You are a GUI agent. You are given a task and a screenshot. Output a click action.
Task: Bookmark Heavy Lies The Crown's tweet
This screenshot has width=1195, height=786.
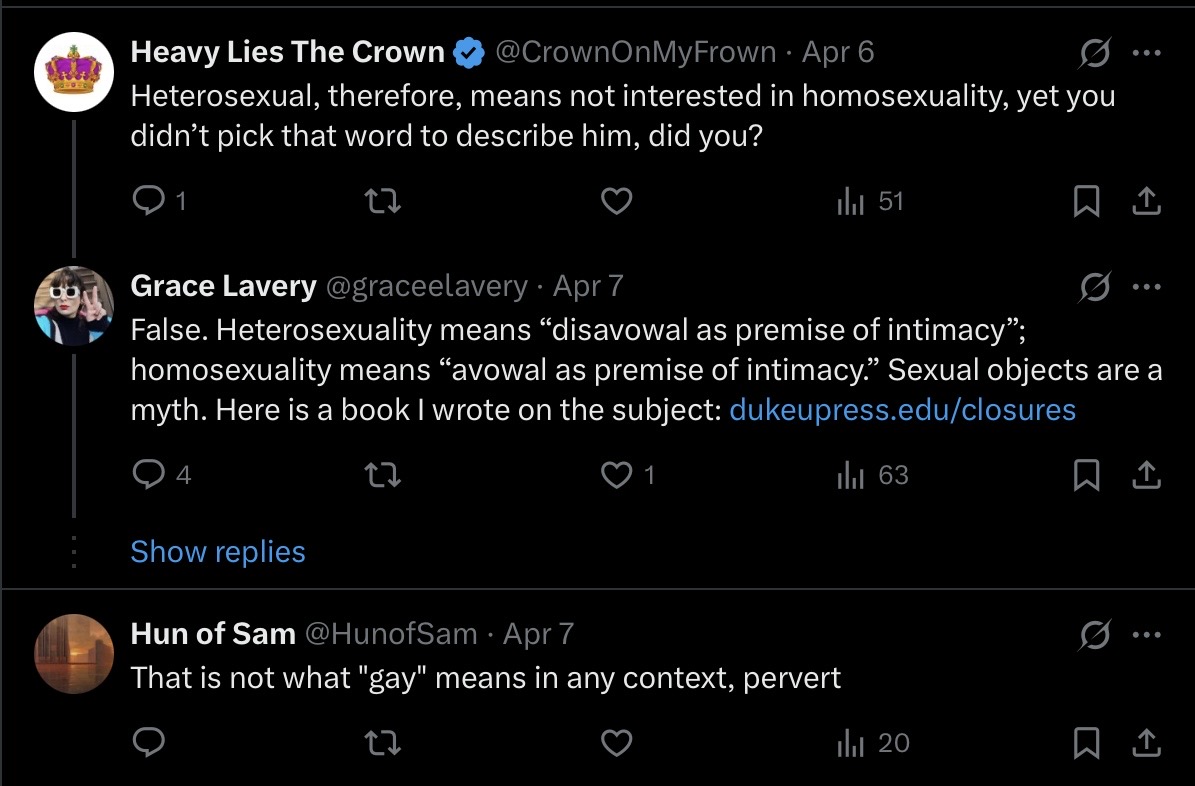1086,201
